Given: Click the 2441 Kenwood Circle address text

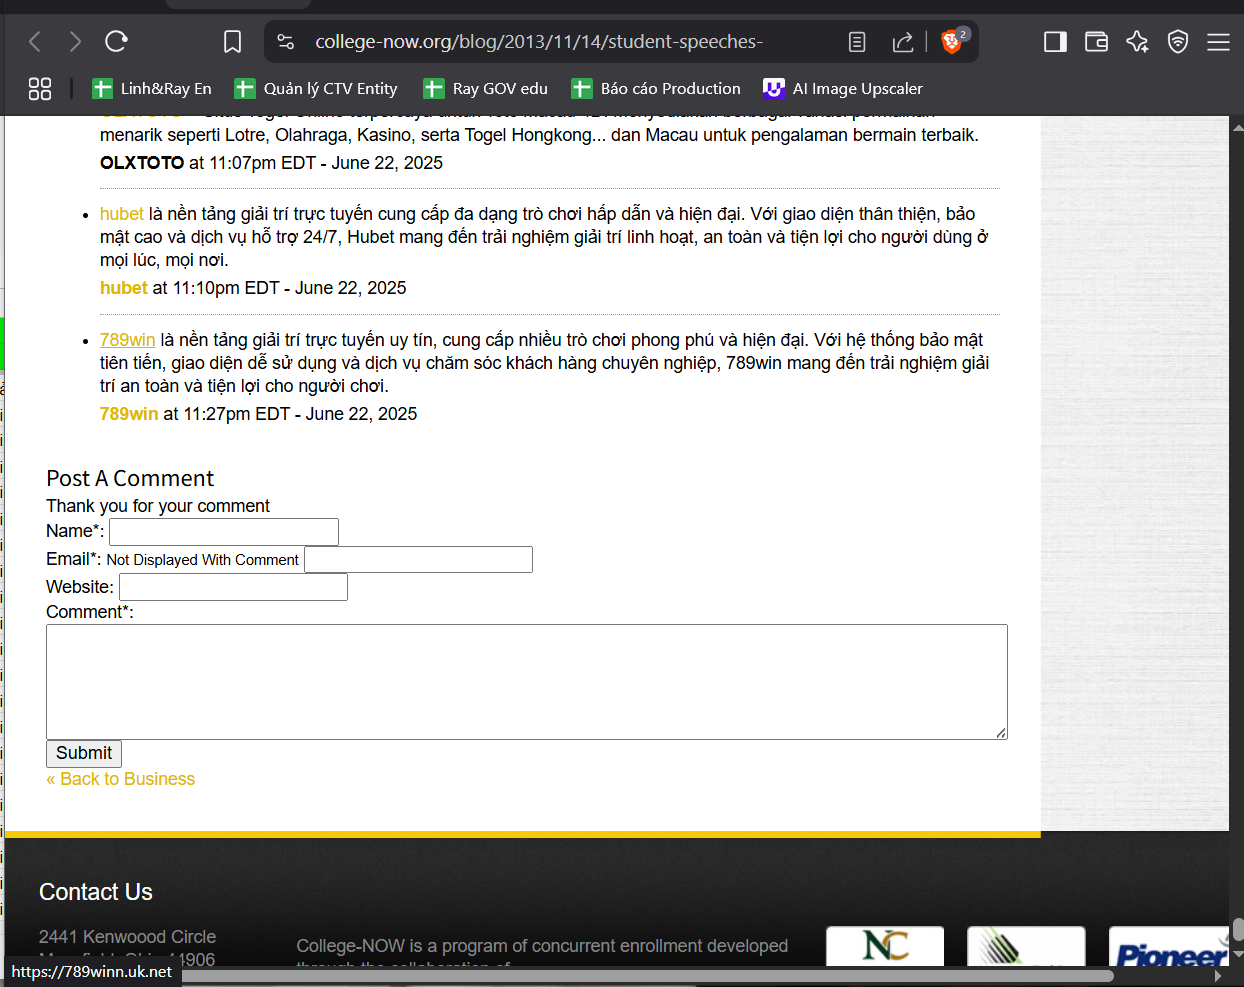Looking at the screenshot, I should click(x=127, y=937).
